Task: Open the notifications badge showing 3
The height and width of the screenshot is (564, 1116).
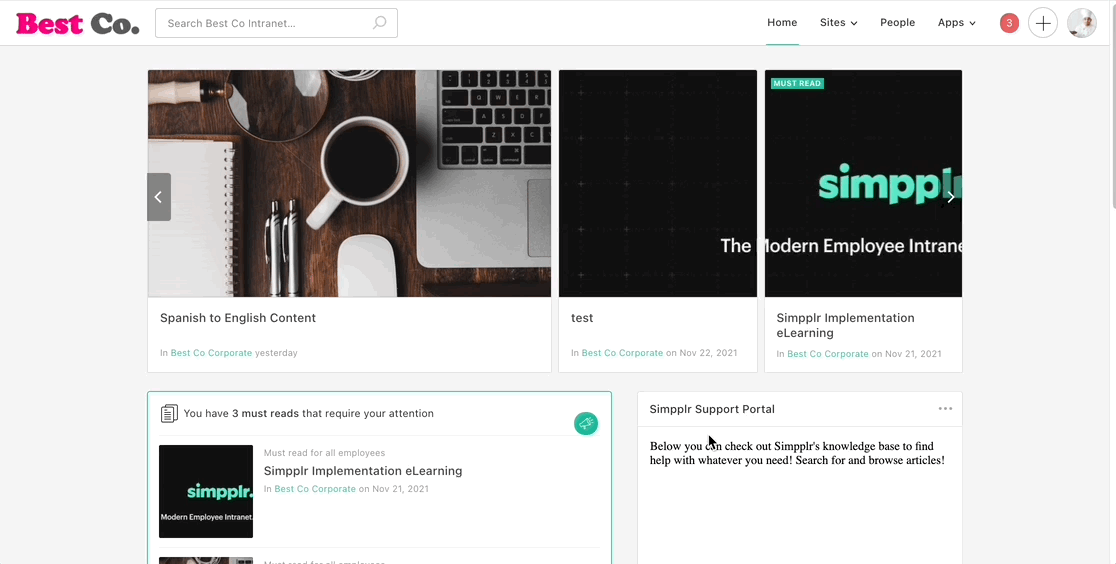Action: coord(1009,24)
